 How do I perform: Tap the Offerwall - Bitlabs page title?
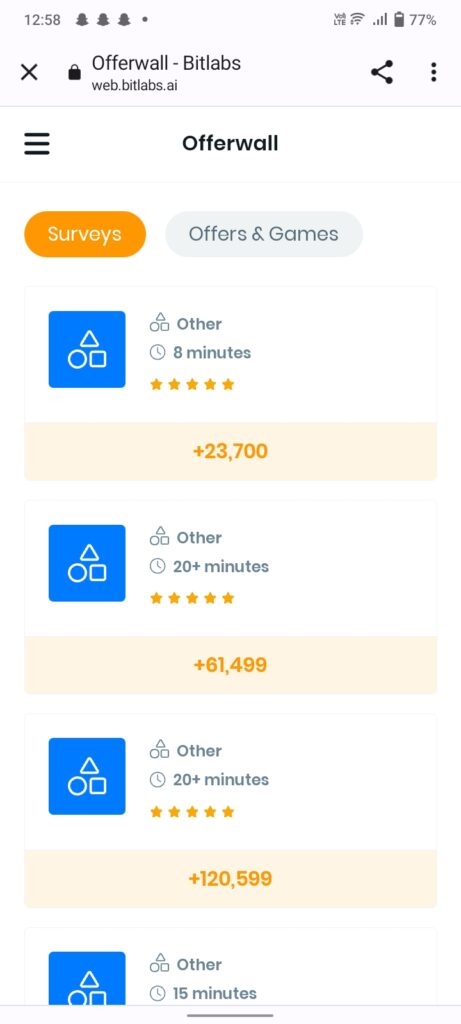click(167, 63)
